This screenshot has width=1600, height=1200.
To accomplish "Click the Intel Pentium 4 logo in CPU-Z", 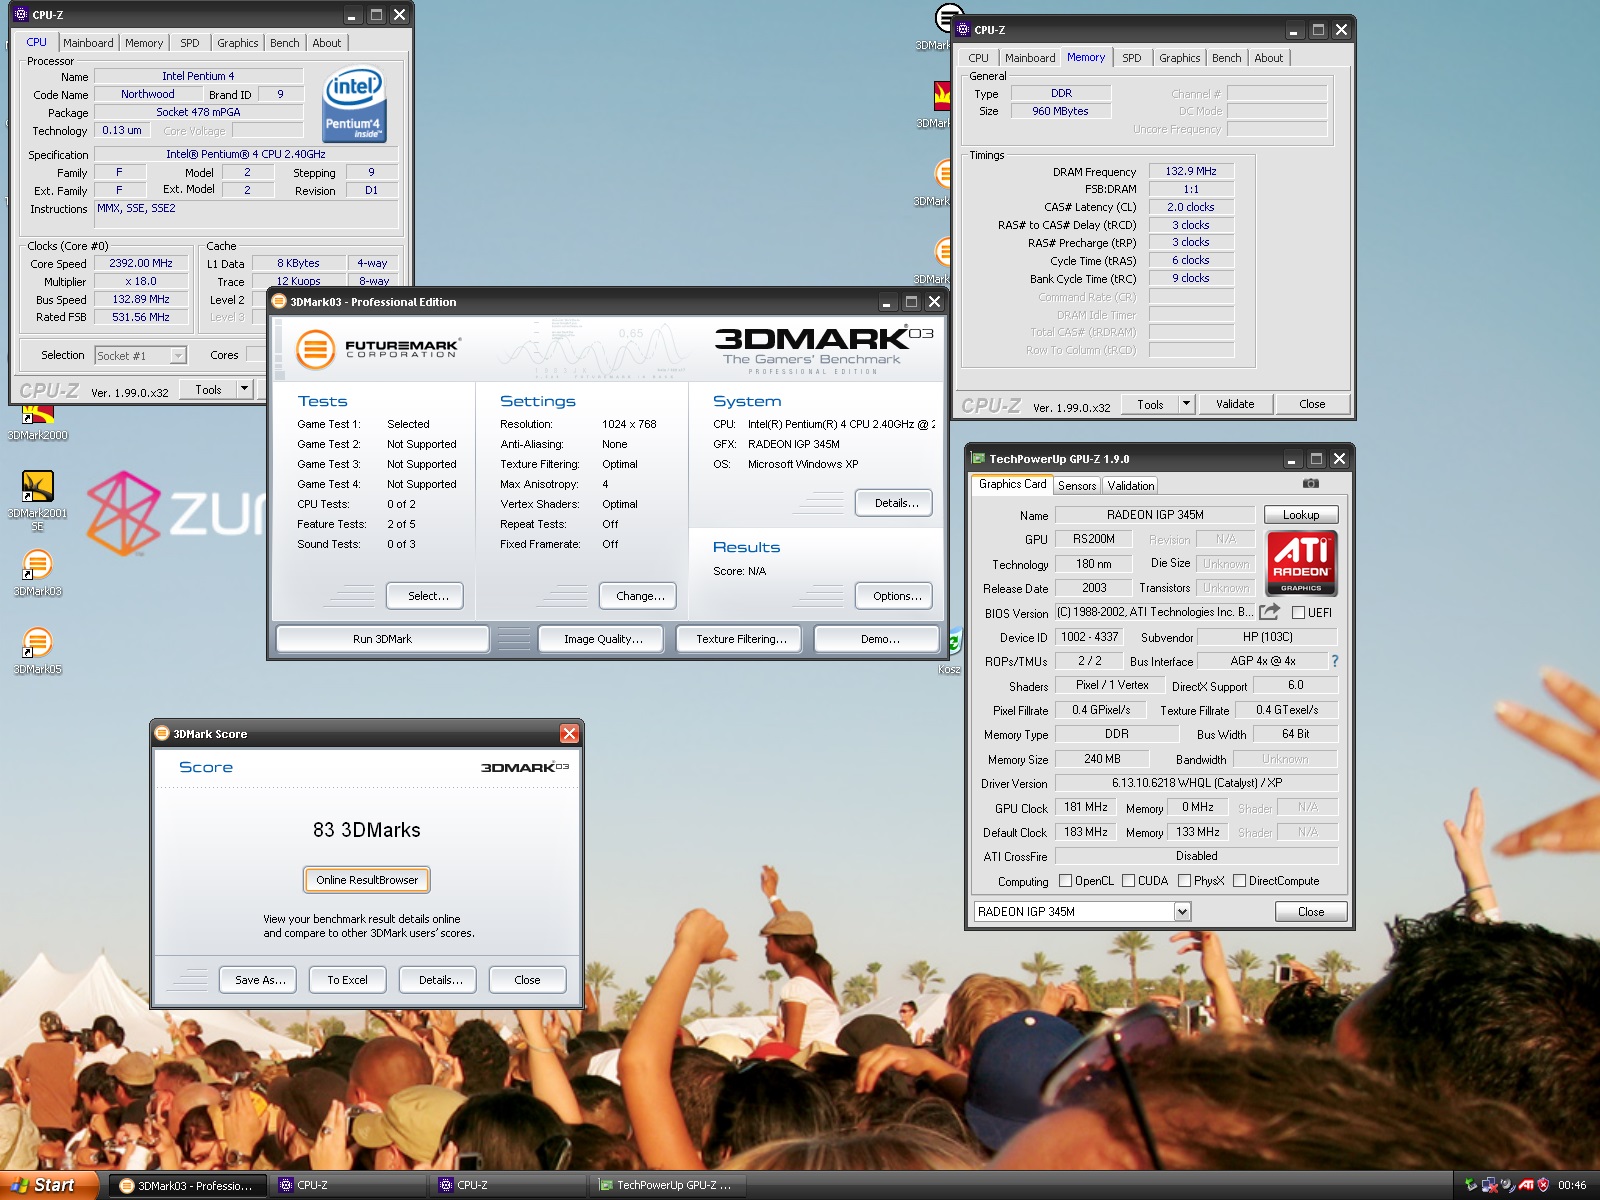I will click(x=354, y=105).
